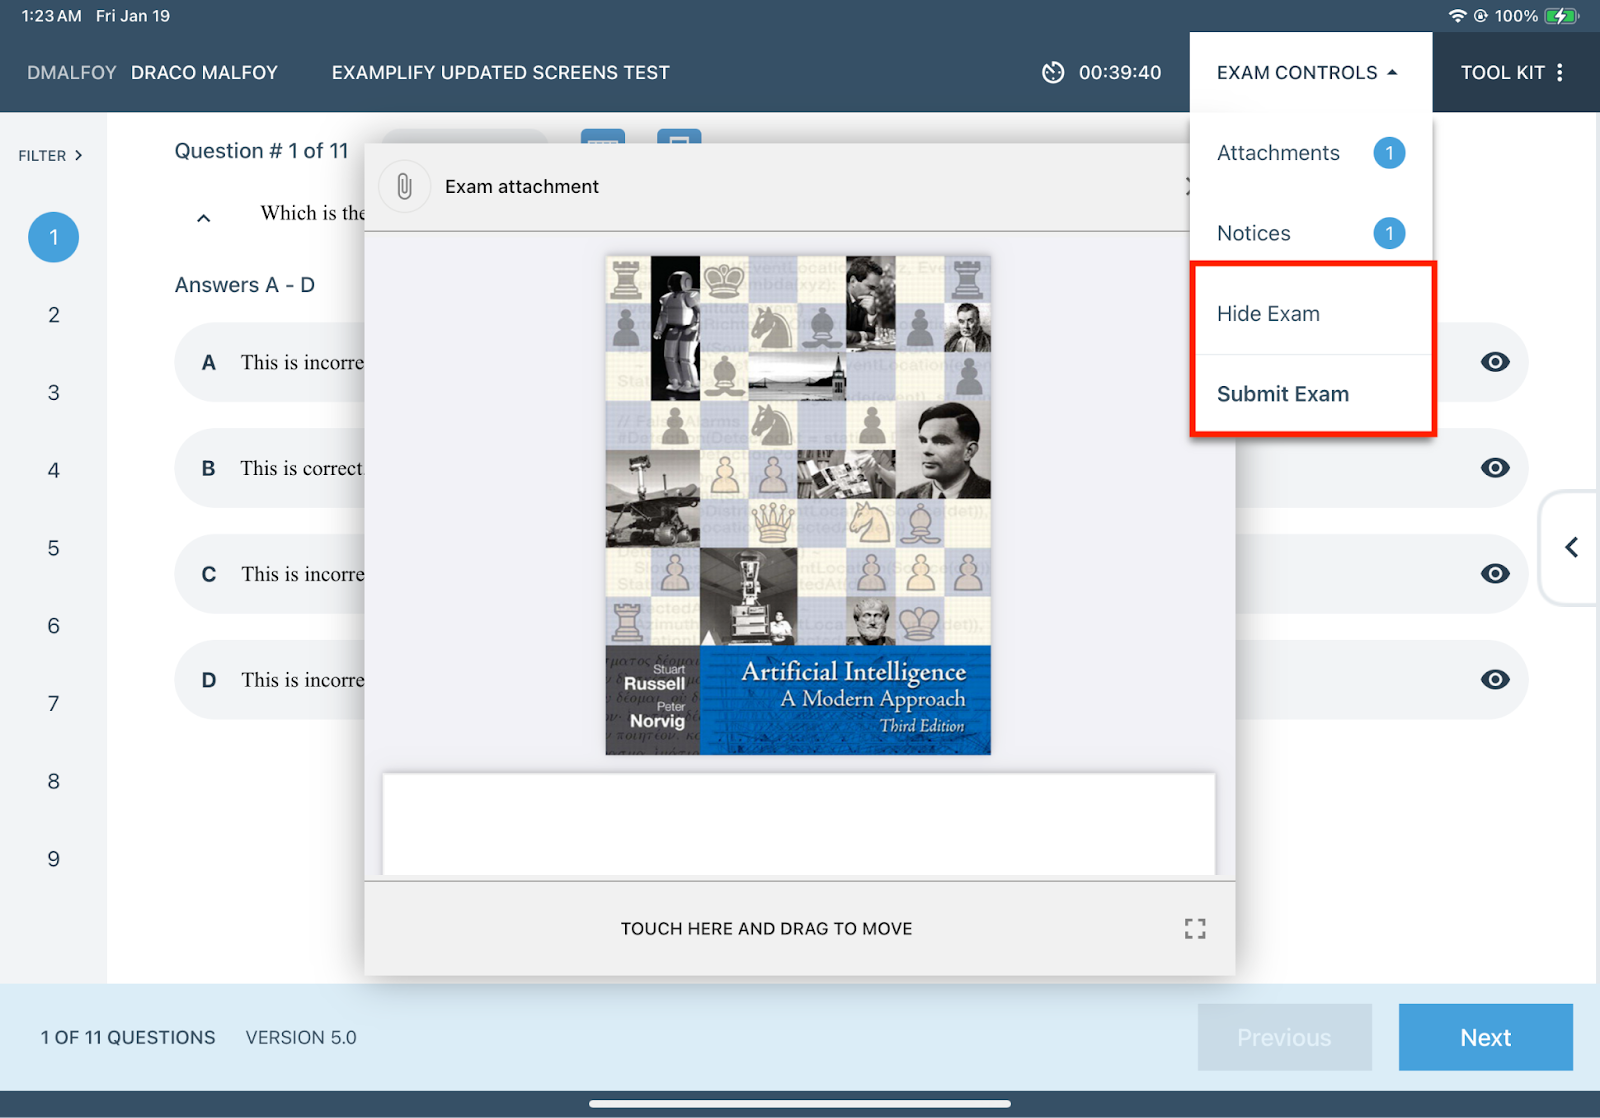This screenshot has height=1118, width=1600.
Task: Click the Exam attachment title text
Action: 522,186
